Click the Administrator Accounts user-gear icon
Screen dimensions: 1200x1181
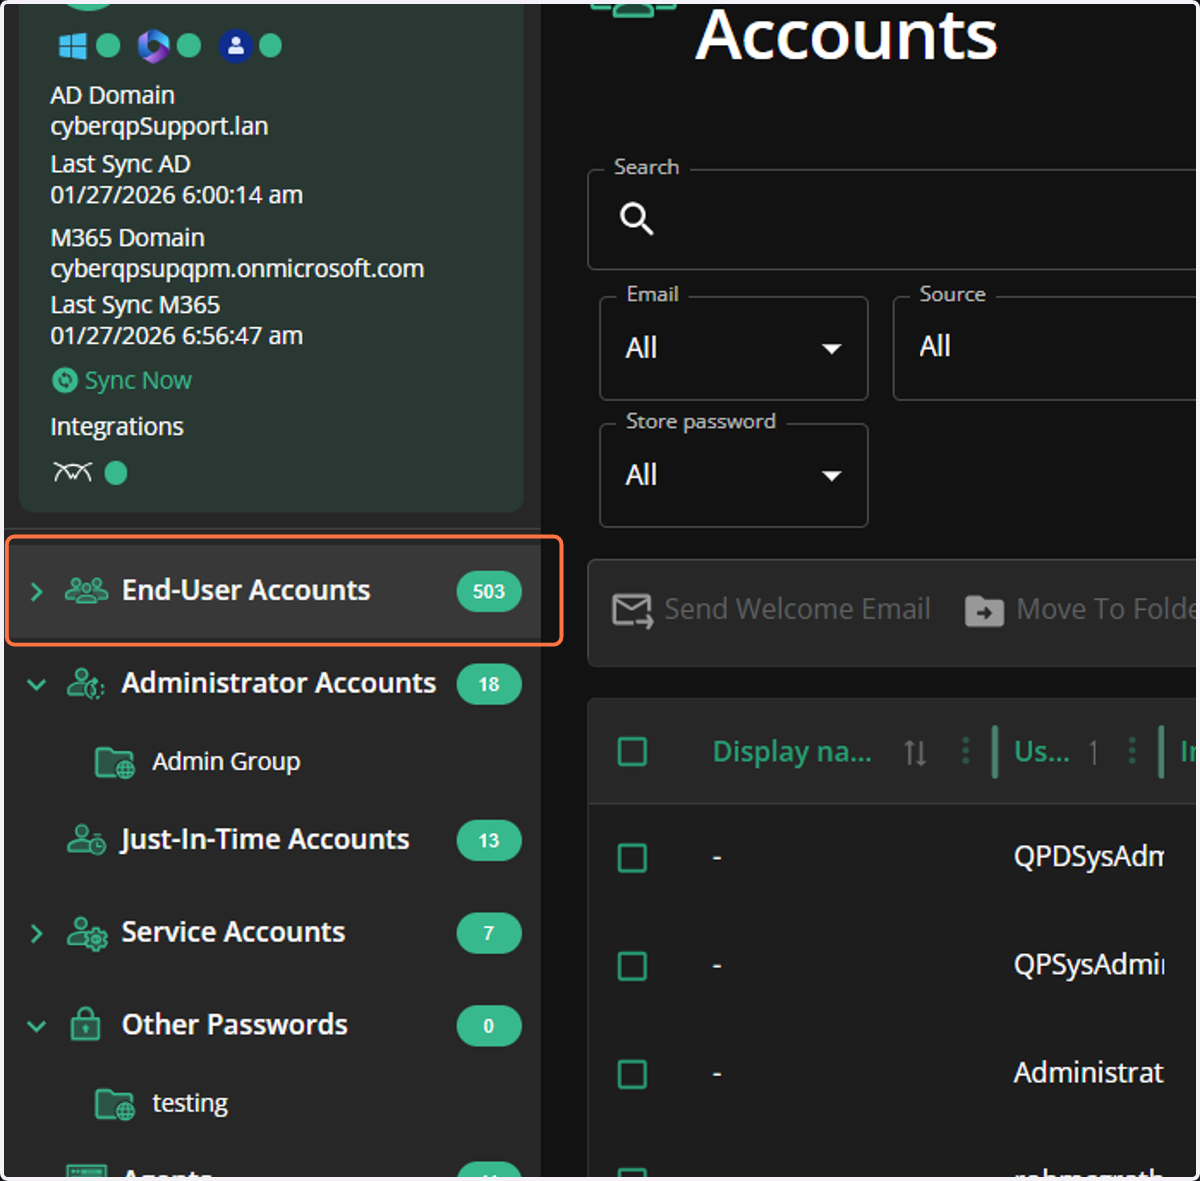[x=86, y=683]
